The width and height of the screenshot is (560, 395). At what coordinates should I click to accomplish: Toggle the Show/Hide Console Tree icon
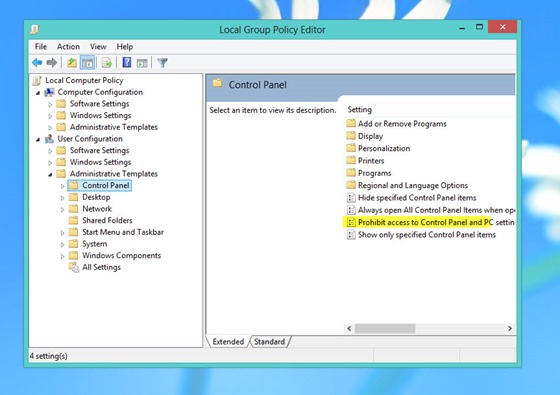[x=88, y=63]
